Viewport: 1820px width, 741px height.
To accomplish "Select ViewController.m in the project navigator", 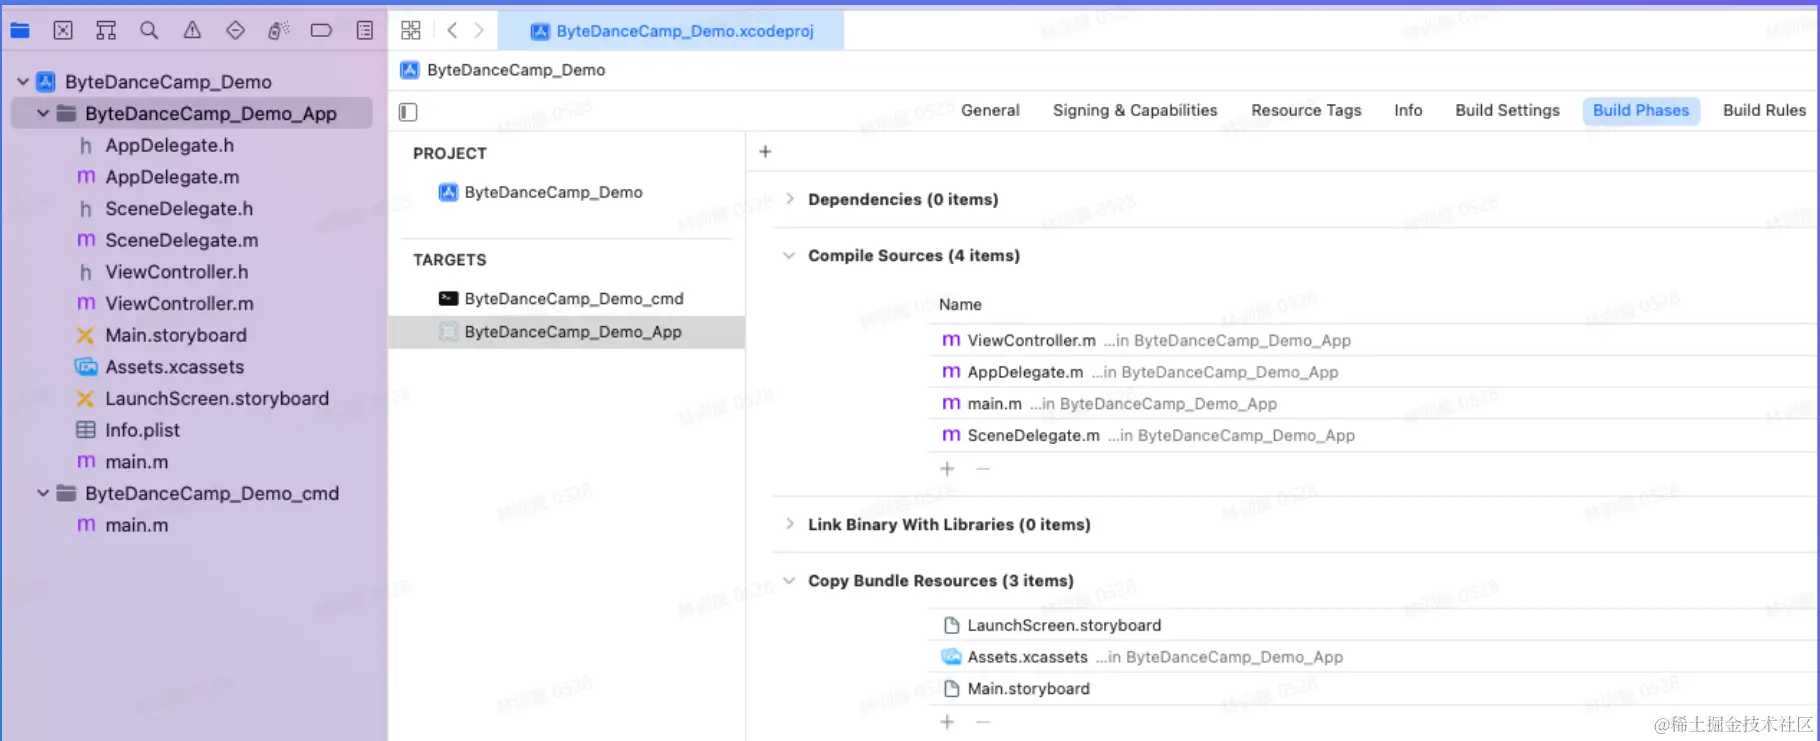I will point(179,303).
